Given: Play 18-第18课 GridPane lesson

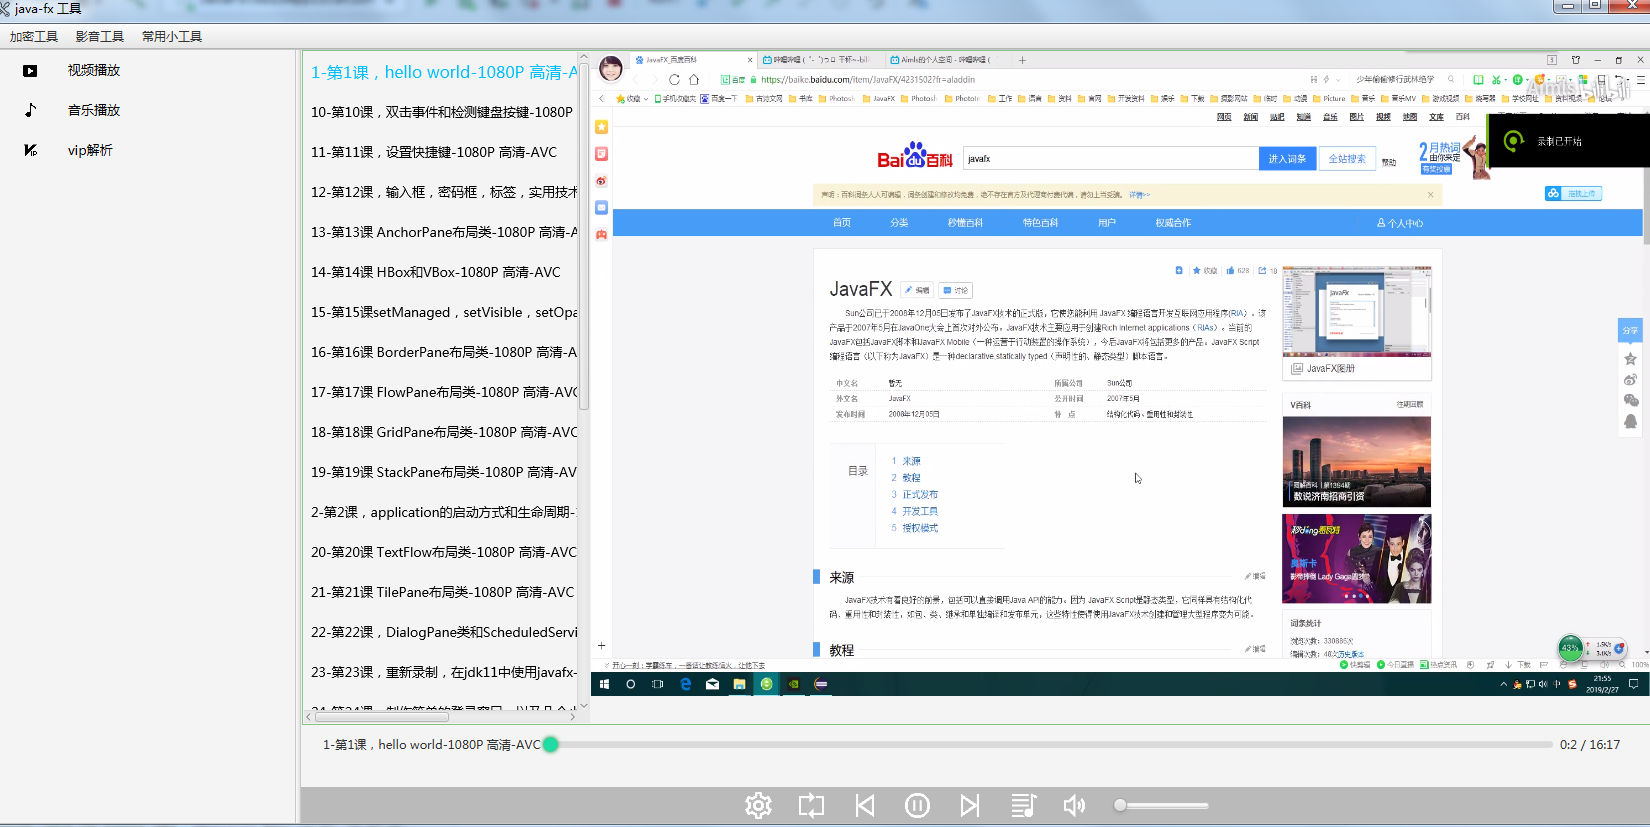Looking at the screenshot, I should [x=441, y=432].
